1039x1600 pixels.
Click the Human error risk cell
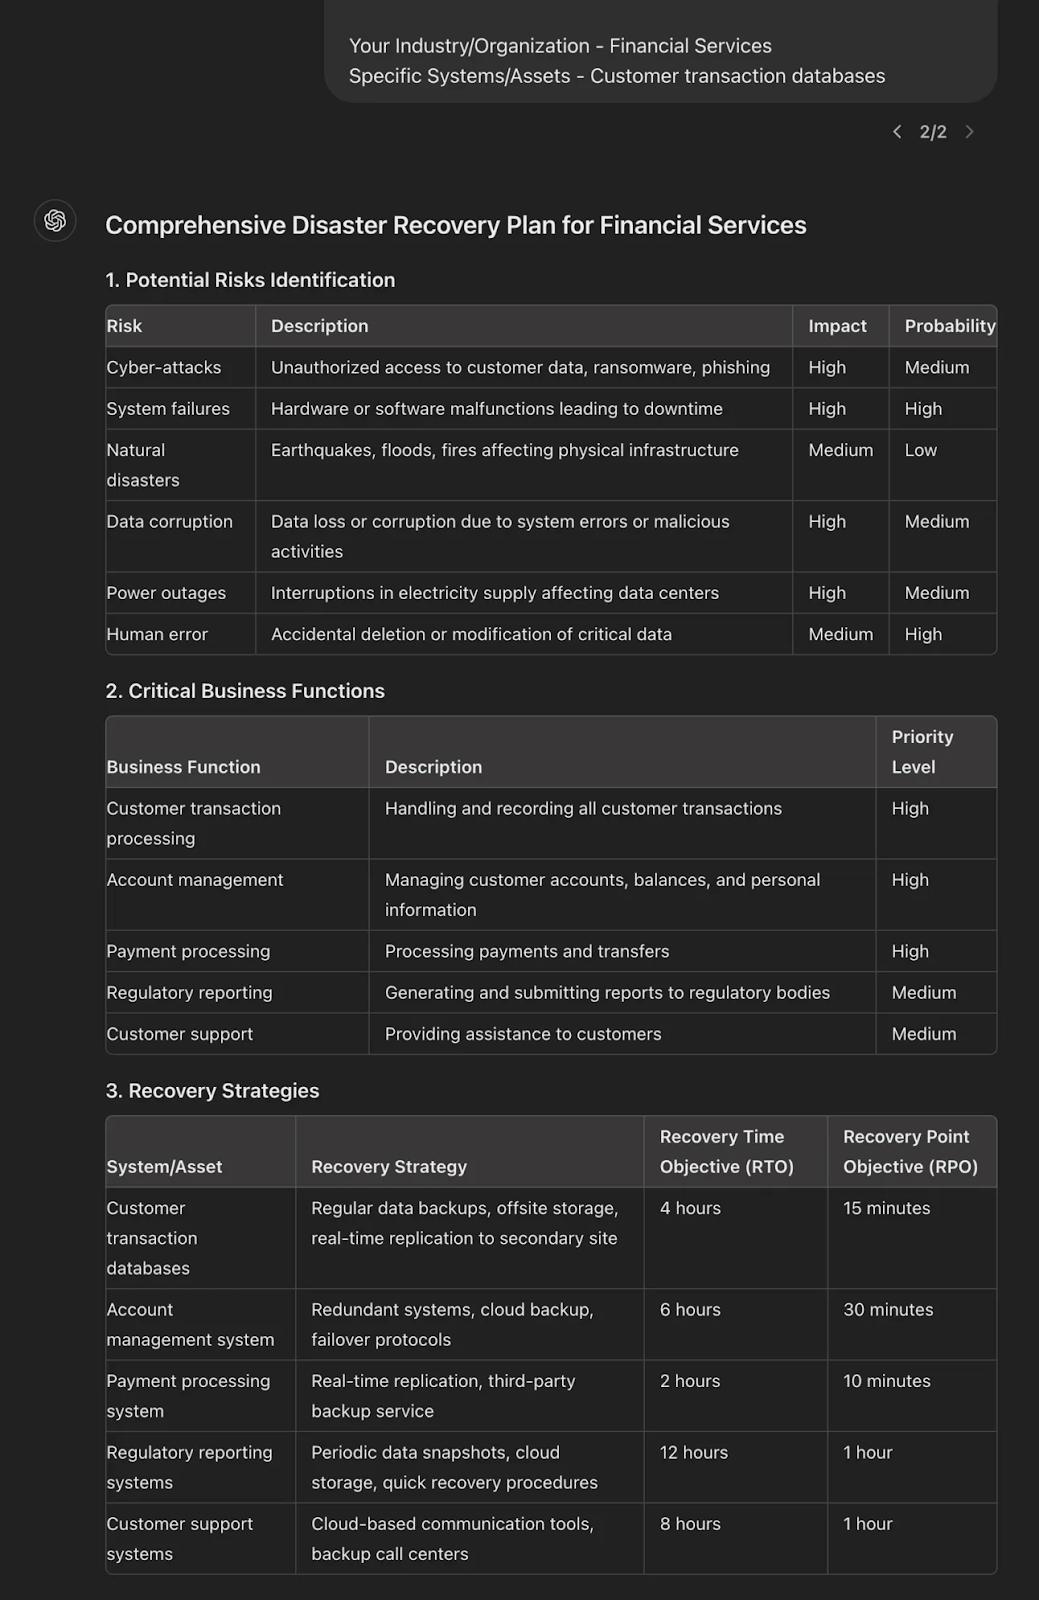click(181, 634)
